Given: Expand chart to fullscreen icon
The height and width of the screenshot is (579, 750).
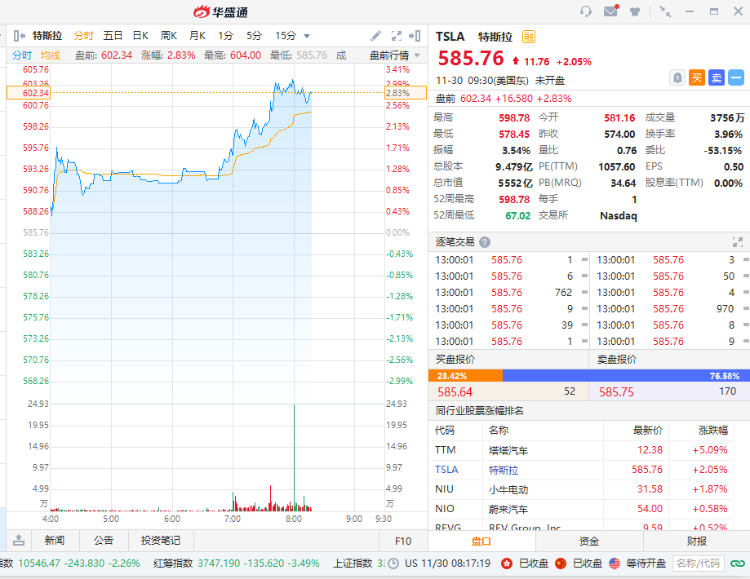Looking at the screenshot, I should (x=396, y=36).
